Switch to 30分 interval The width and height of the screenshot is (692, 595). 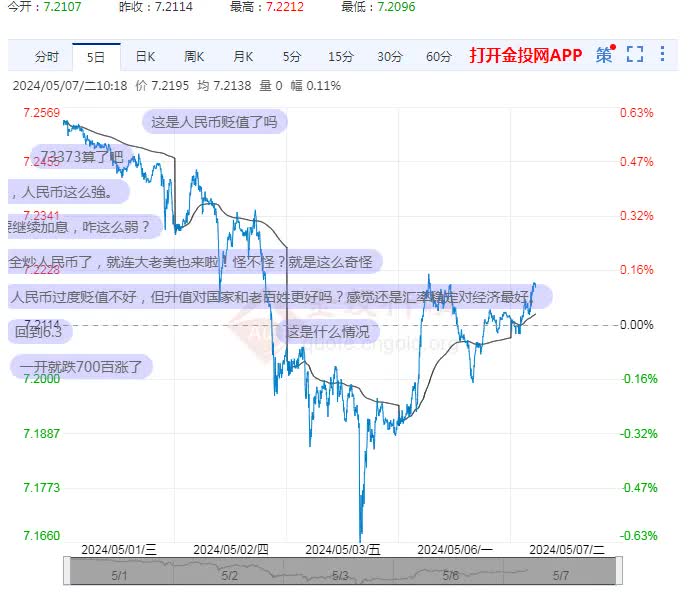[x=389, y=57]
